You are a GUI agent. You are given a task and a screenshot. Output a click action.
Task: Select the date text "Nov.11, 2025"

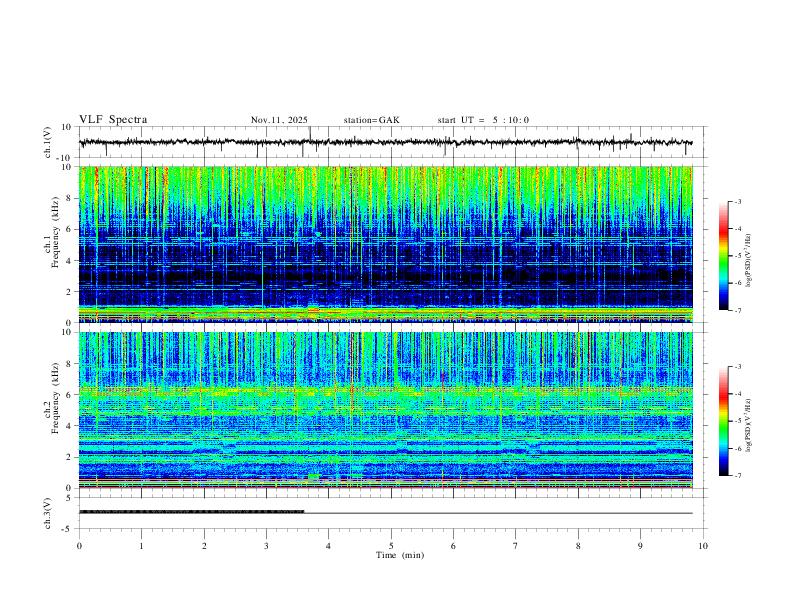coord(279,120)
